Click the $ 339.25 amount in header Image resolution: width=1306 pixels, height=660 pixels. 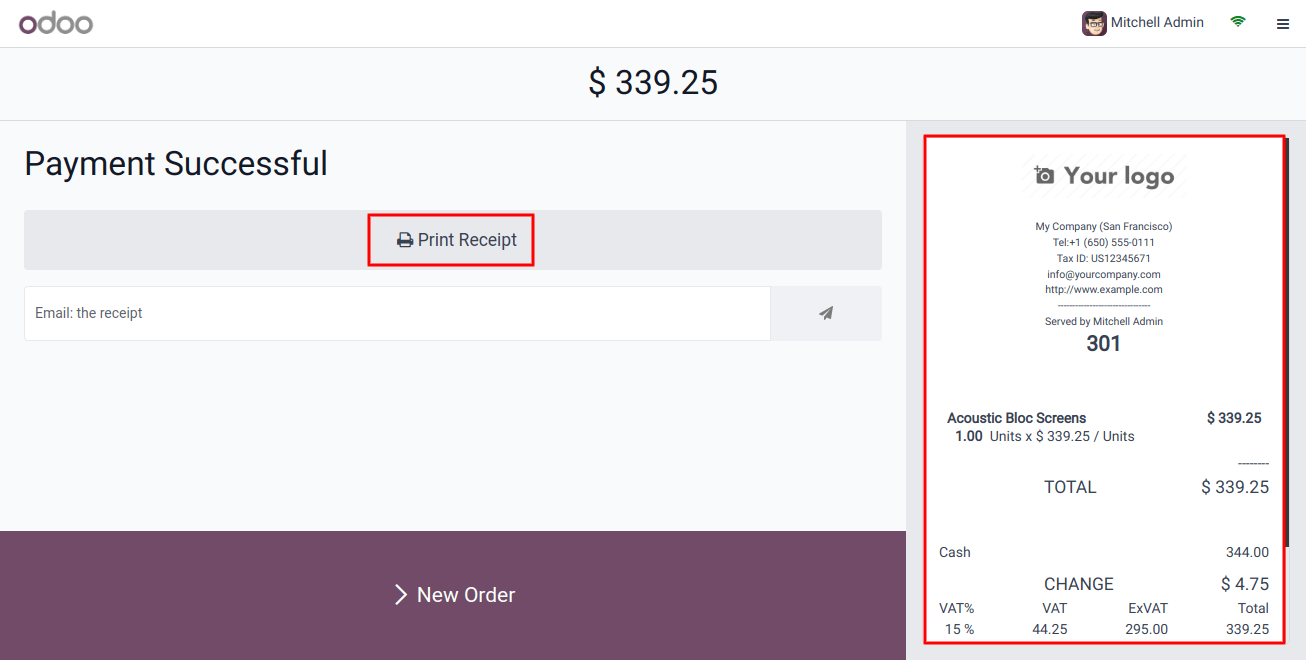(653, 83)
